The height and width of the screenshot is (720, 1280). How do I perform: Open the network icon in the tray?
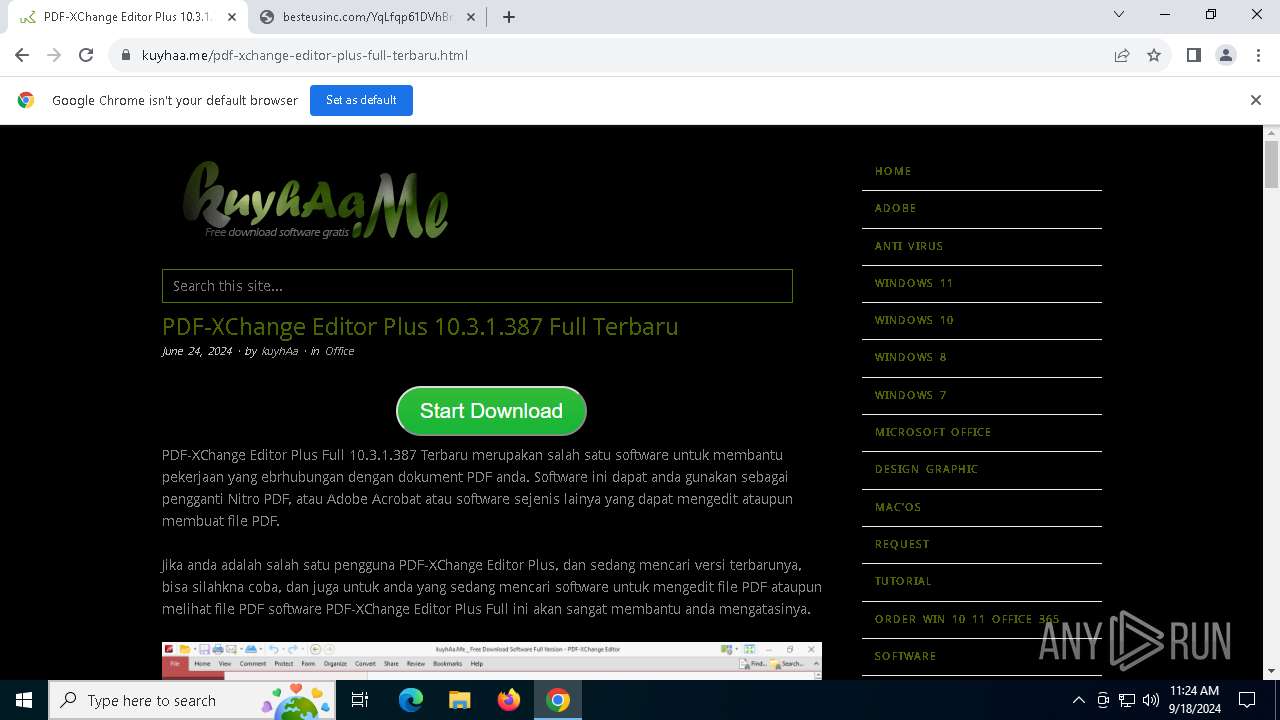coord(1127,700)
